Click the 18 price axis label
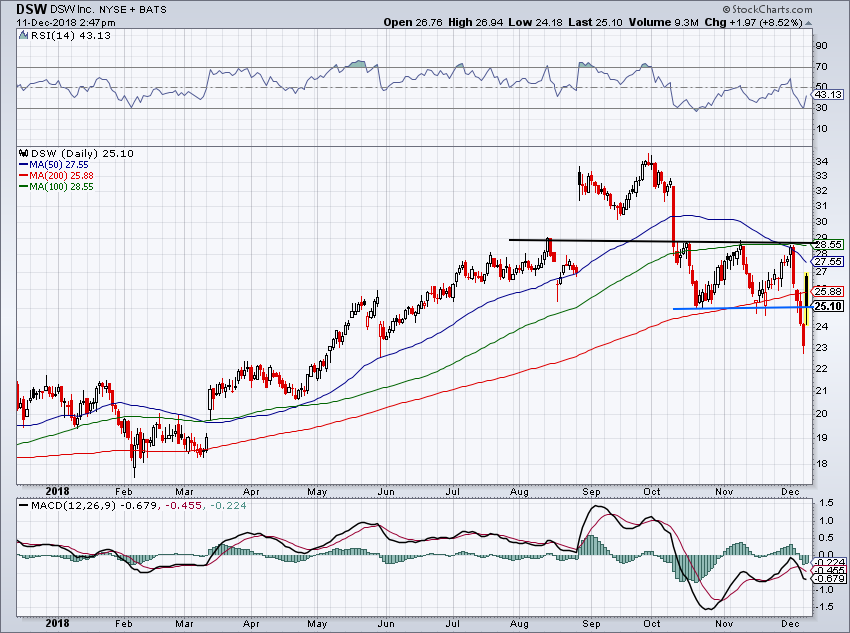This screenshot has width=850, height=633. click(821, 463)
